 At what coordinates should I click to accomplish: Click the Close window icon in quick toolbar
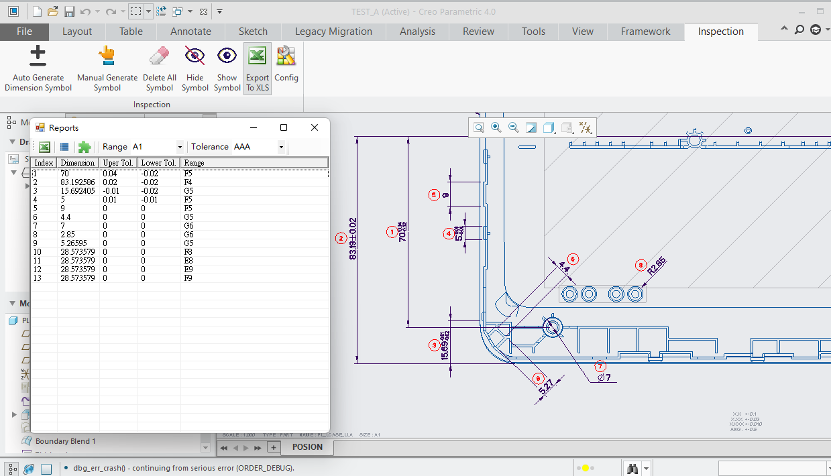(x=203, y=11)
